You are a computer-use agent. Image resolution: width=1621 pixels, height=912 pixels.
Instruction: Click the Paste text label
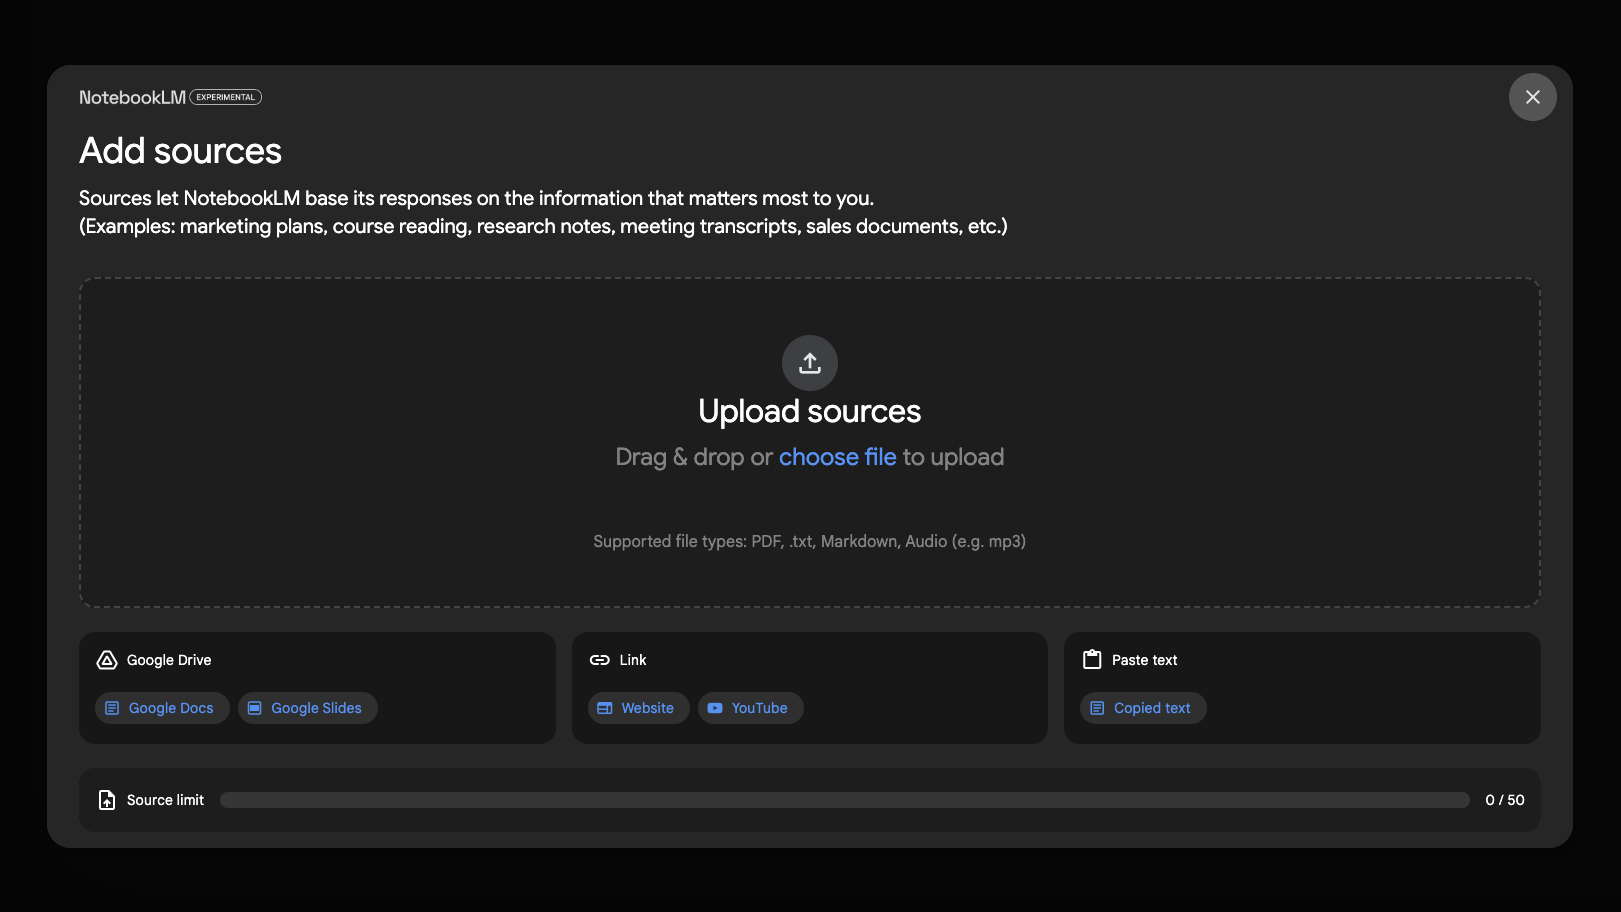pyautogui.click(x=1144, y=660)
